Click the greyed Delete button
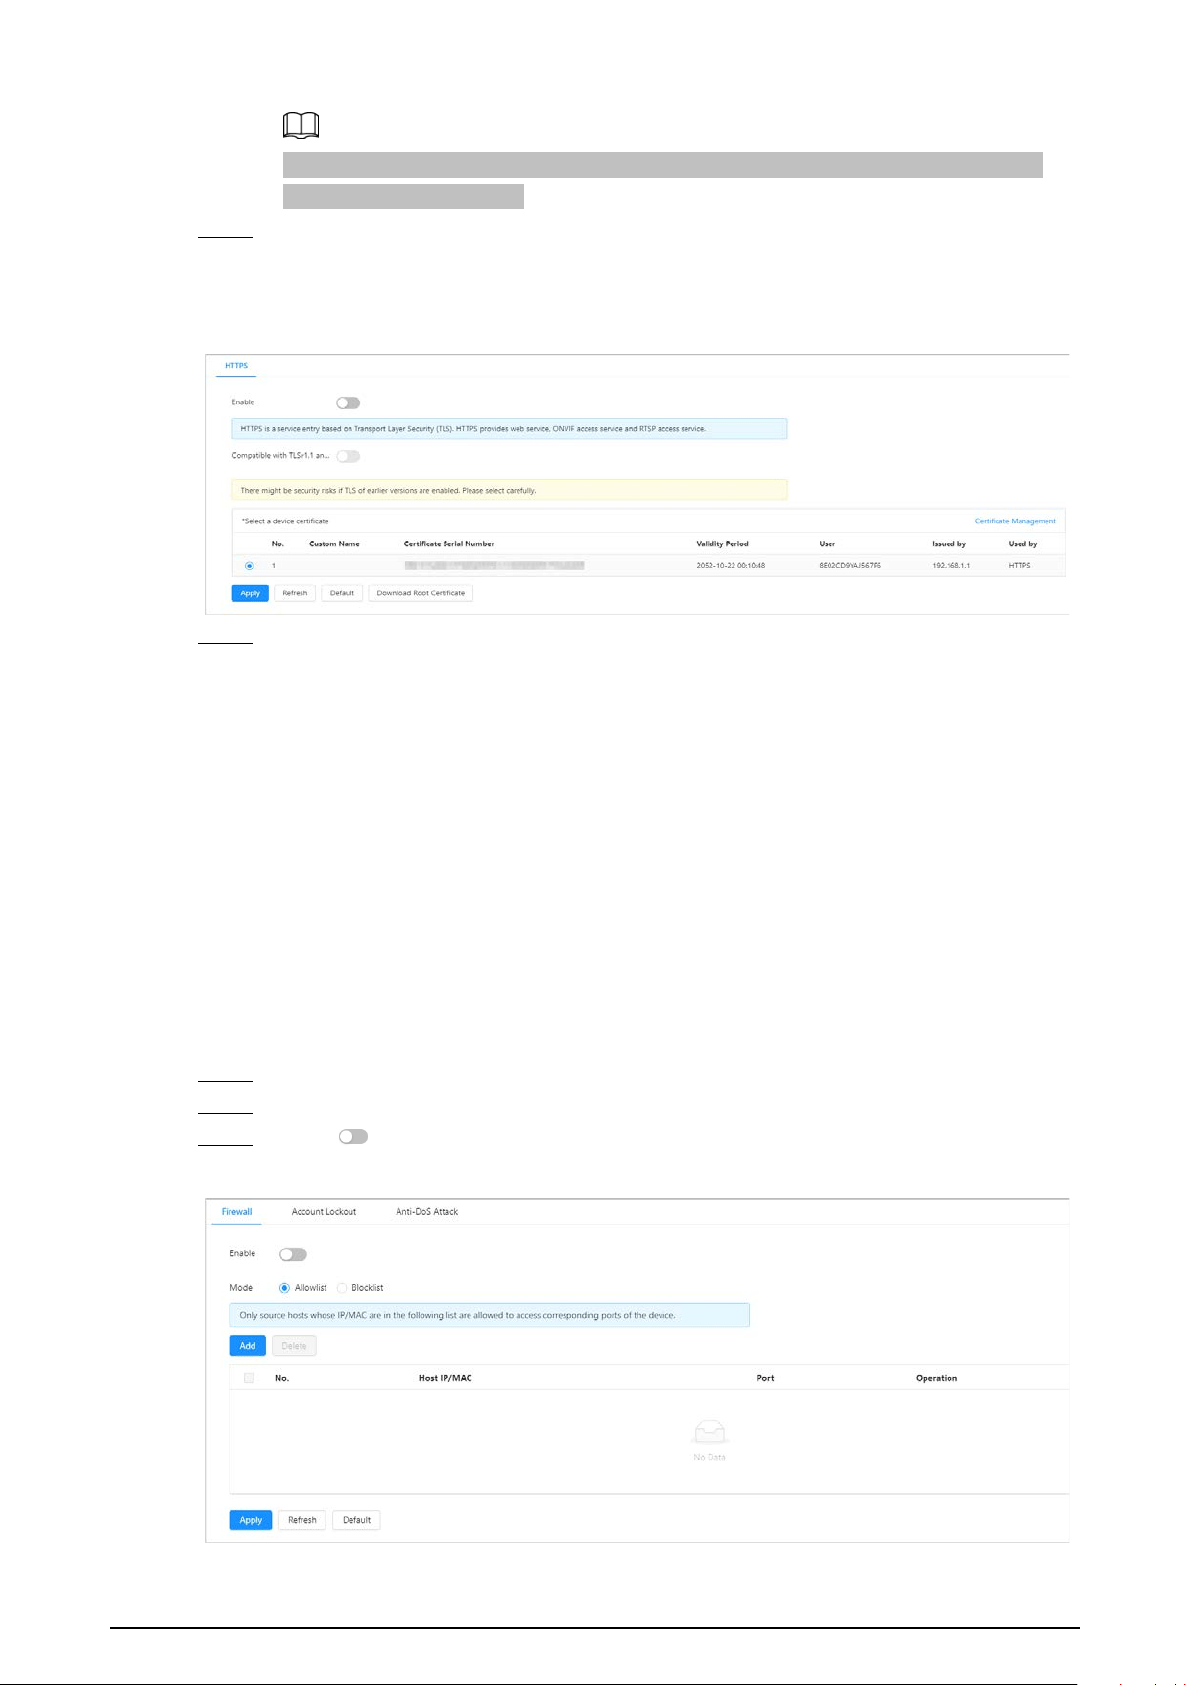The width and height of the screenshot is (1192, 1685). (x=294, y=1346)
